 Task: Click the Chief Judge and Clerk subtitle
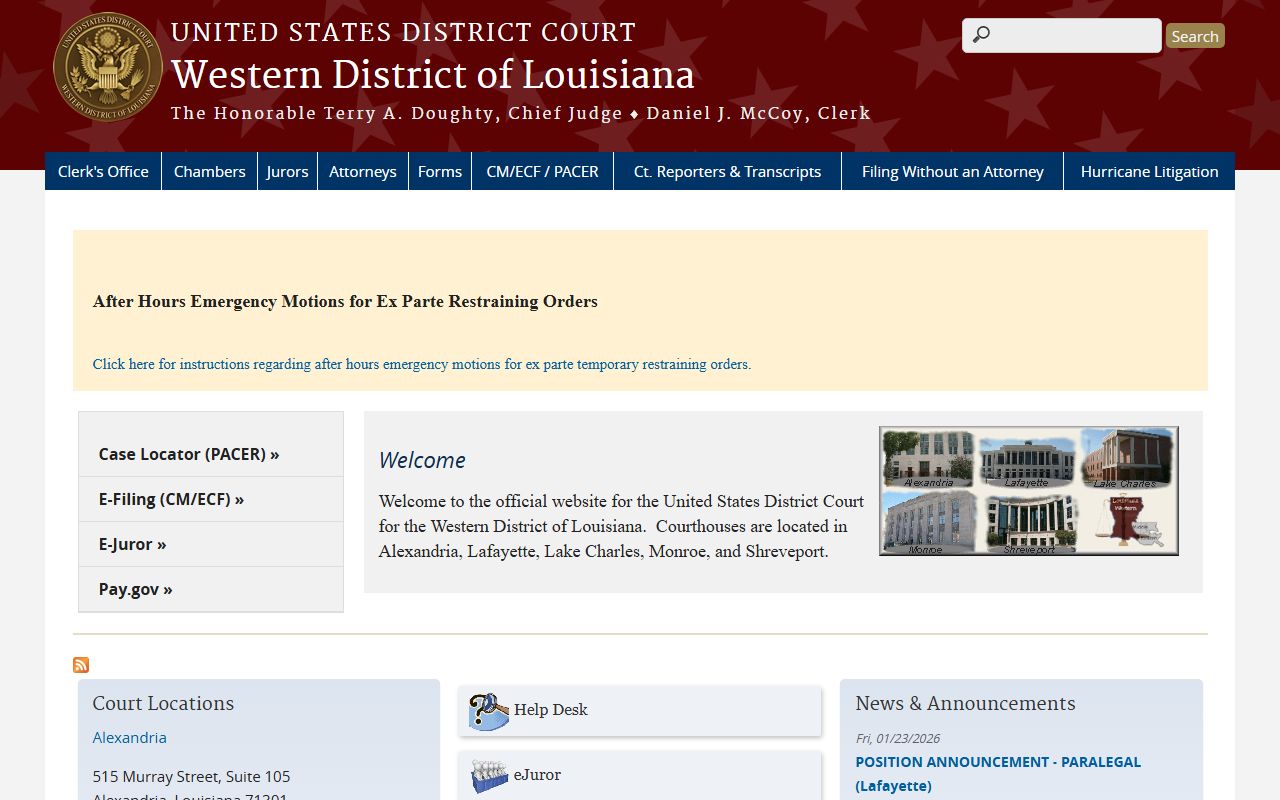[521, 113]
